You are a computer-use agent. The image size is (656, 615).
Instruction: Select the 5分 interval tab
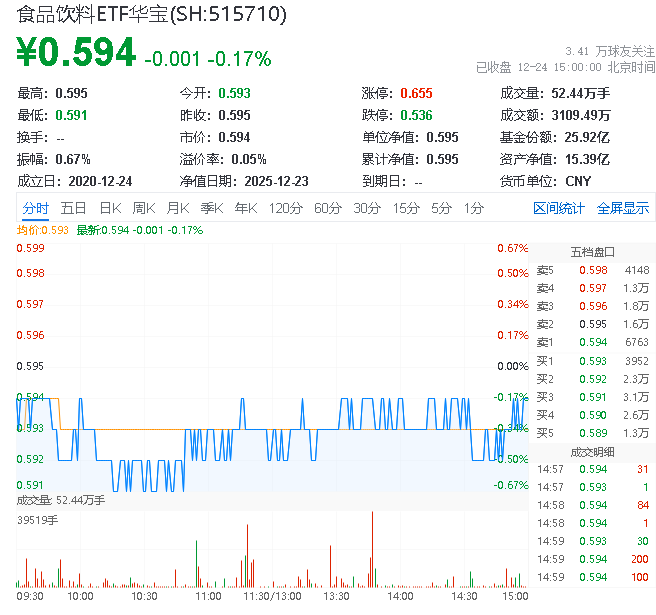441,208
